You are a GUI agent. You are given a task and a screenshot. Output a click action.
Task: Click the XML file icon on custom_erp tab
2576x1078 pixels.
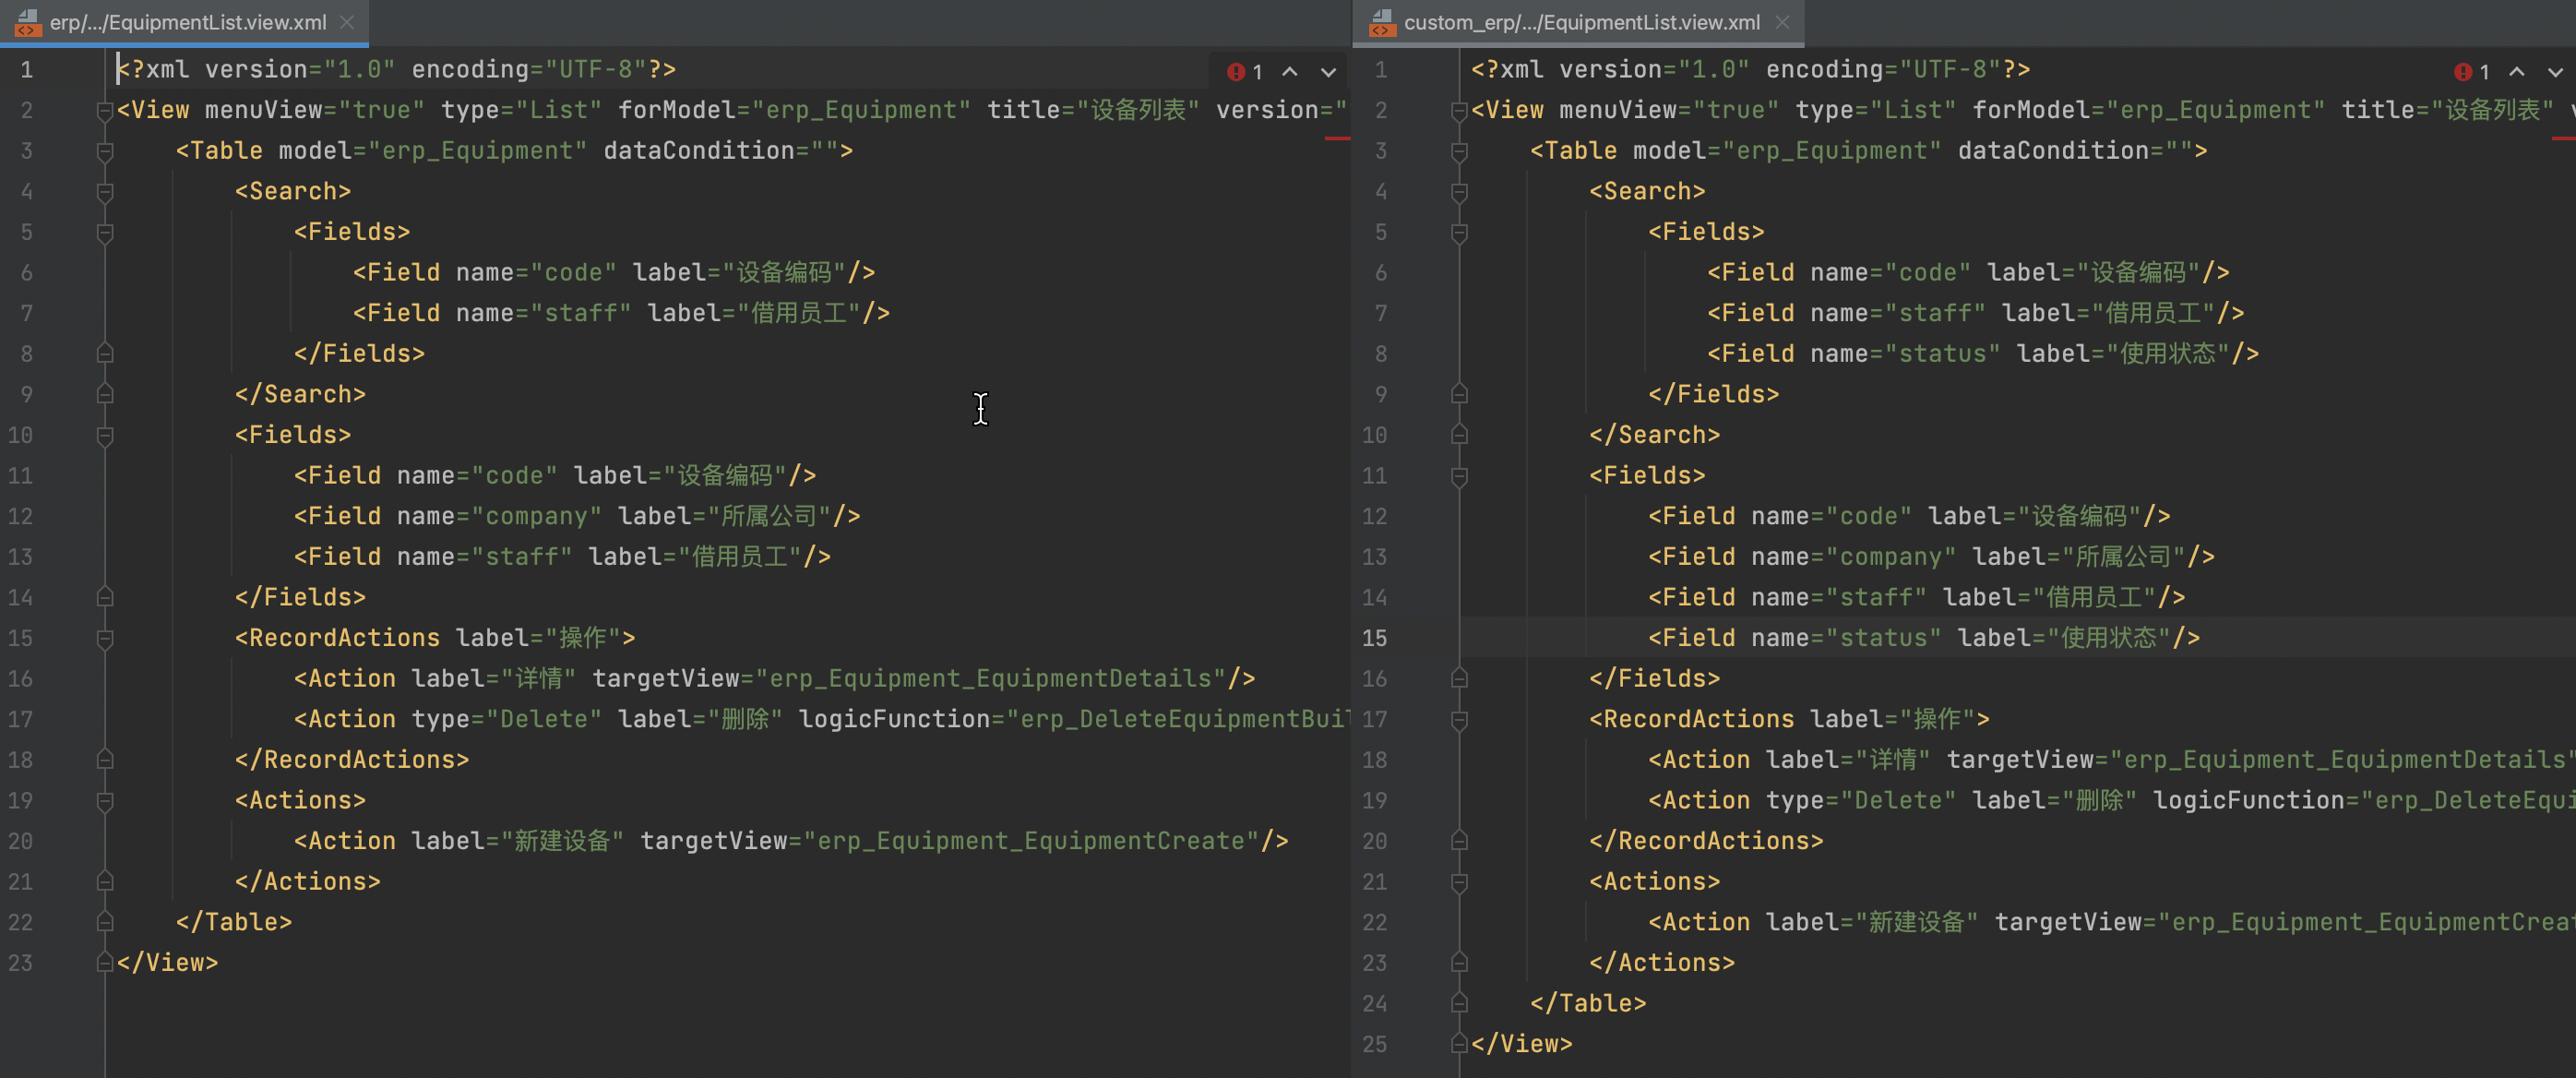pyautogui.click(x=1383, y=22)
